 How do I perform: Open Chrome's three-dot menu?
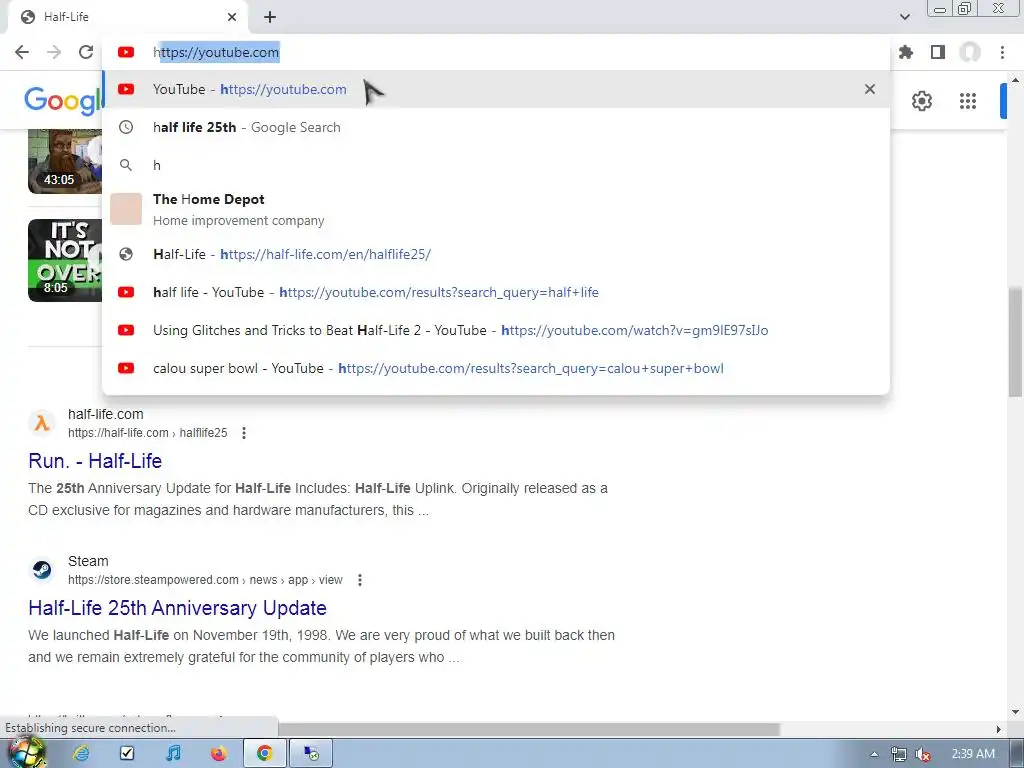click(1002, 52)
